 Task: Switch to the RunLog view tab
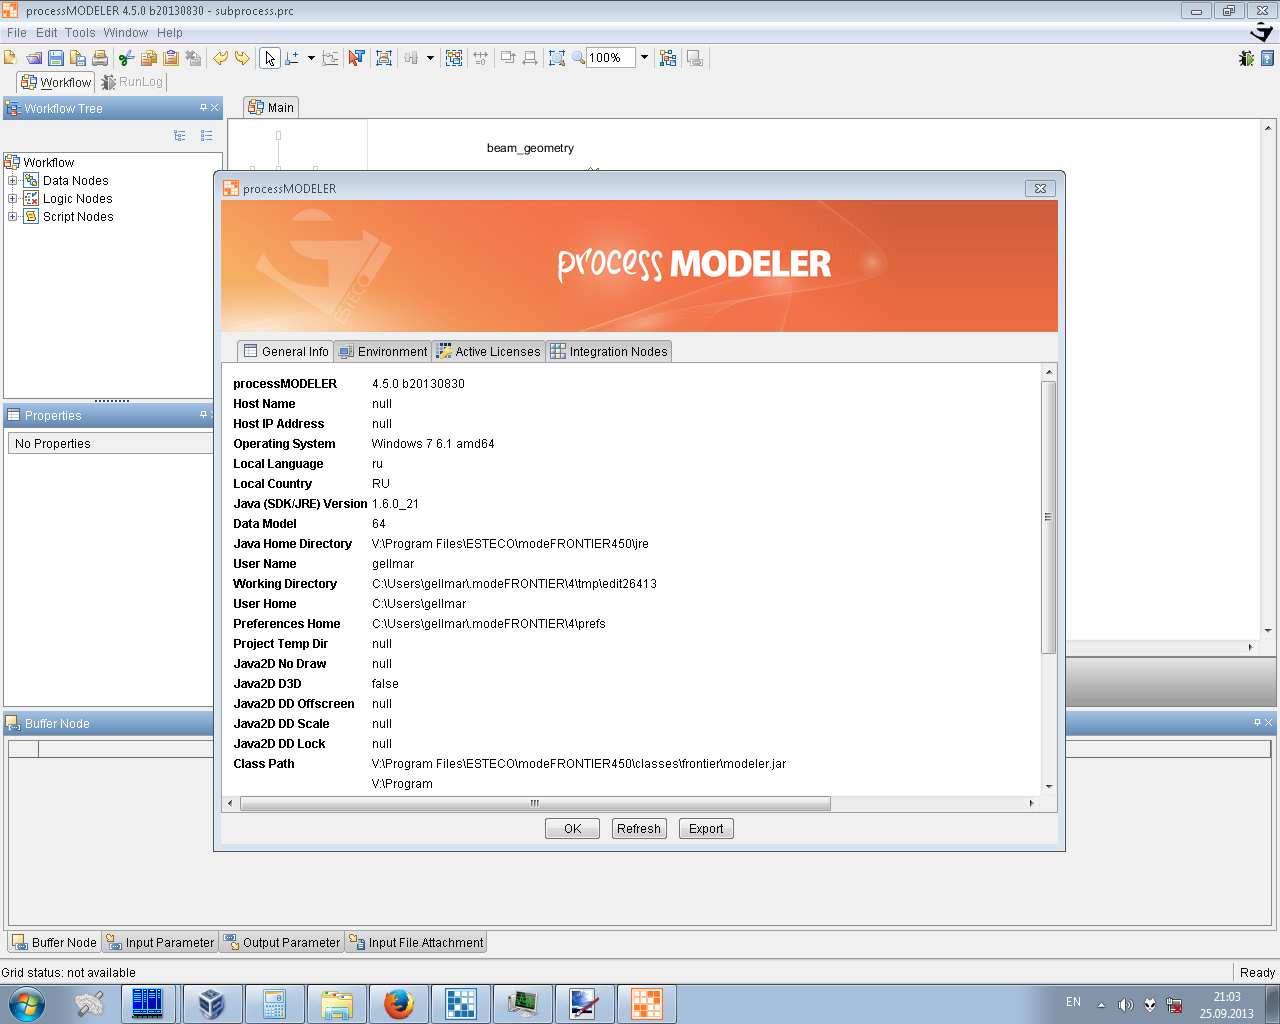pos(131,82)
